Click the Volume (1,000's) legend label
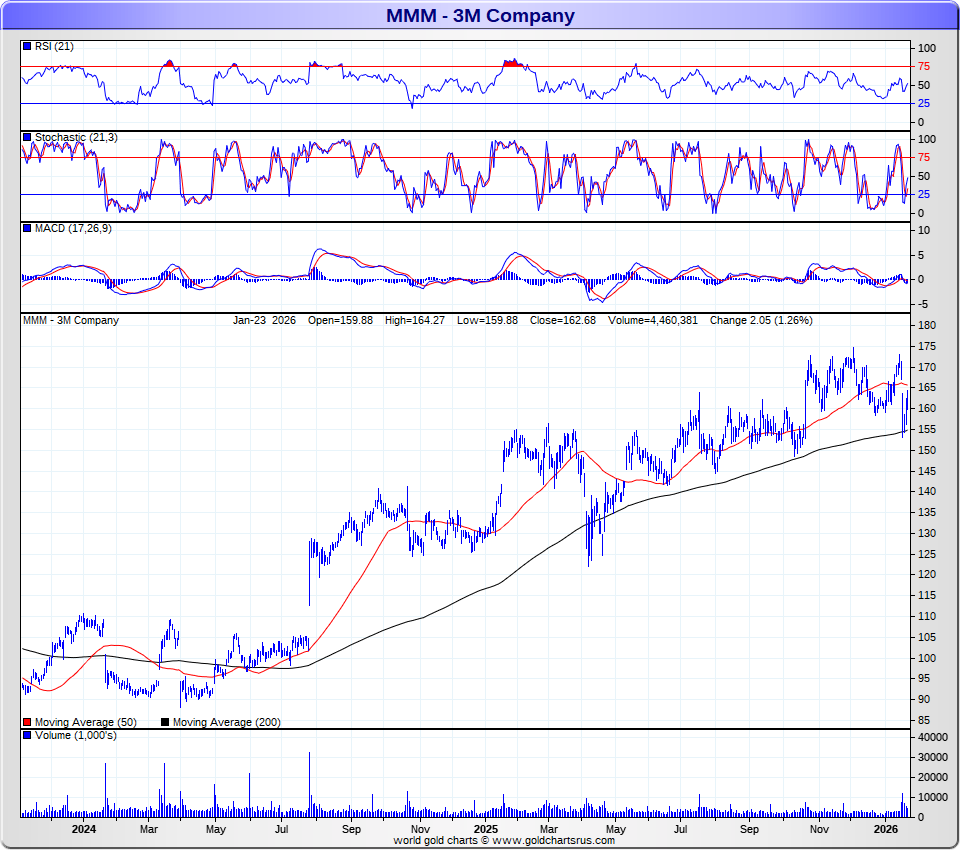Screen dimensions: 960x850 75,735
